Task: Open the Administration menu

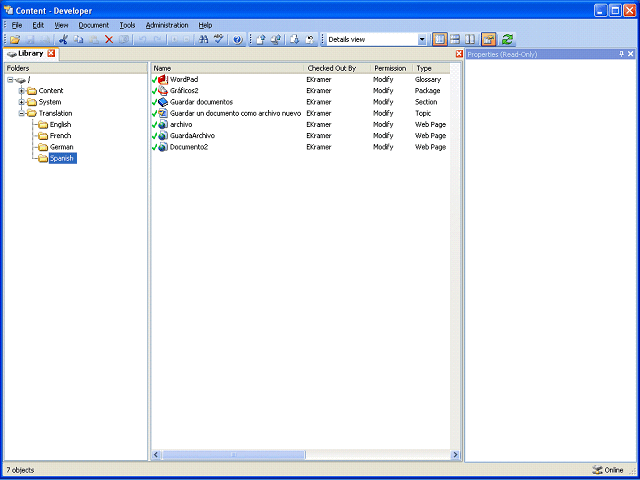Action: pos(167,25)
